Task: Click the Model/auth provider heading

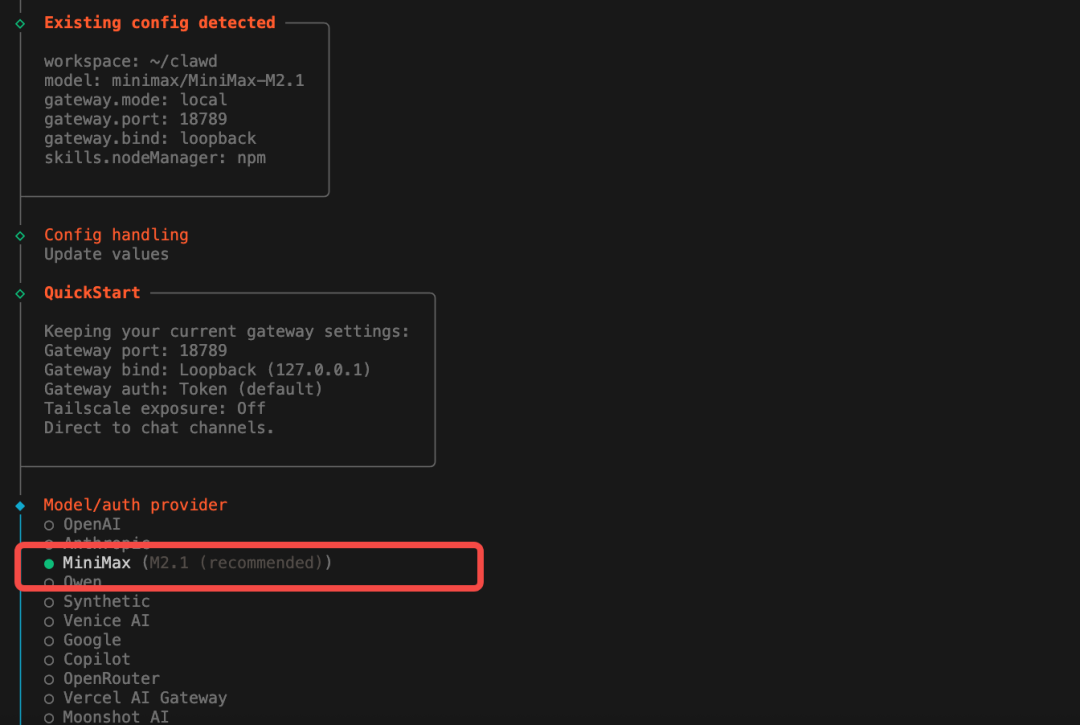Action: pos(135,505)
